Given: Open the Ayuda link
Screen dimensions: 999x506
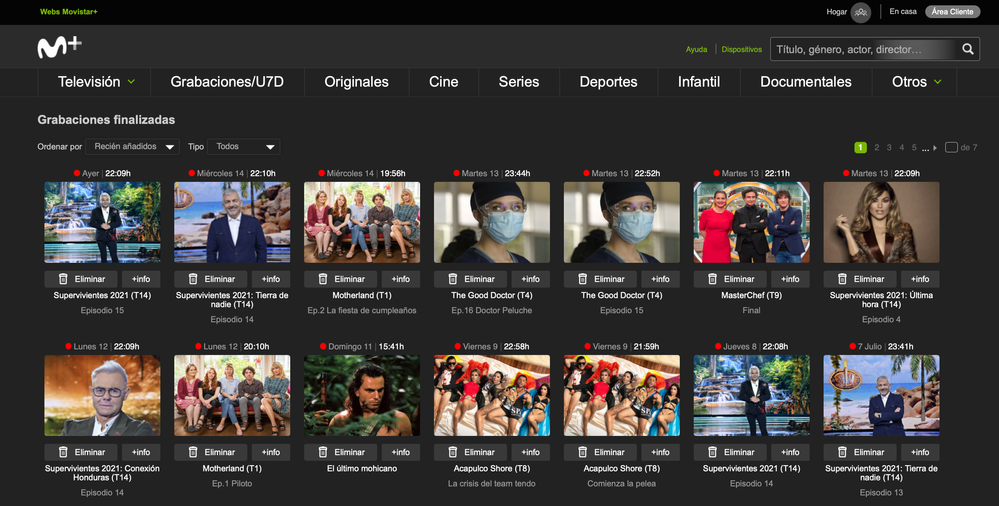Looking at the screenshot, I should pos(696,49).
